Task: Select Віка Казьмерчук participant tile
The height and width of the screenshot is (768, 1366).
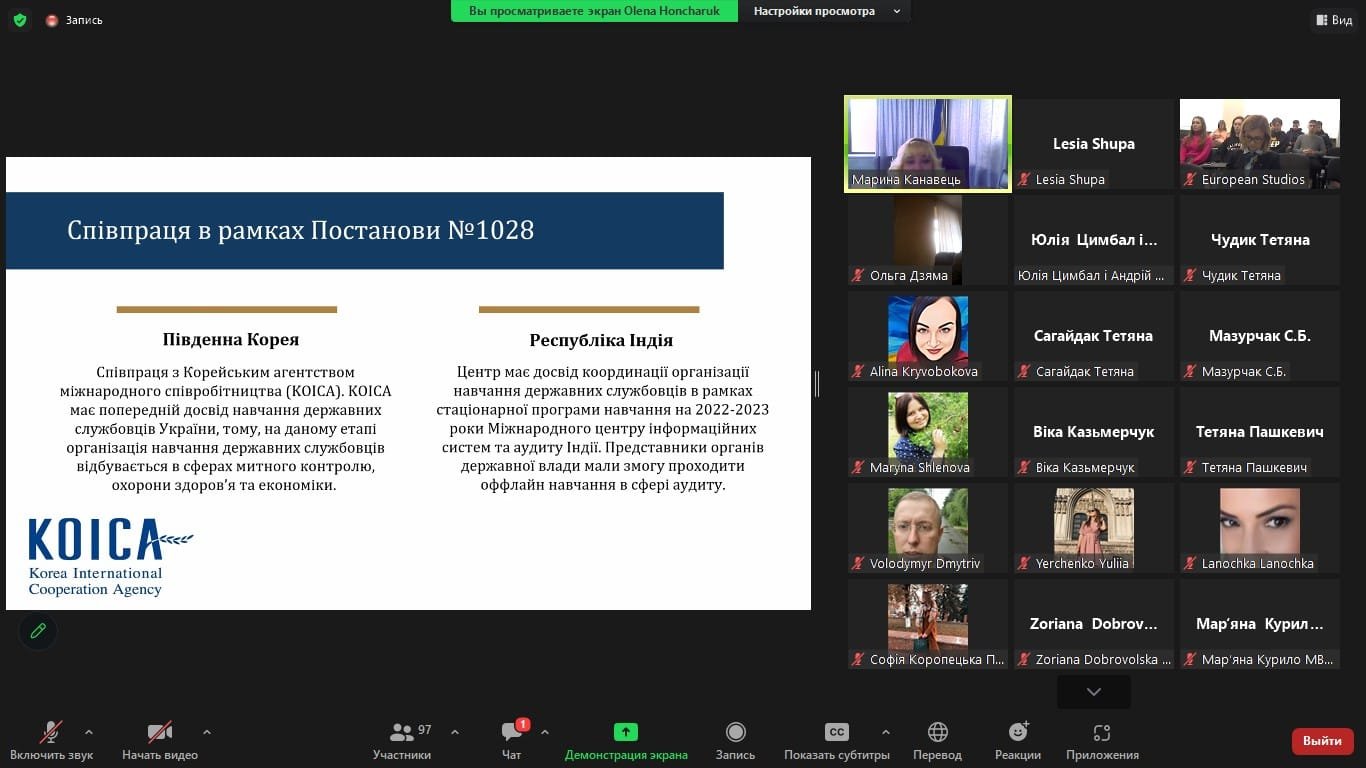Action: pos(1094,432)
